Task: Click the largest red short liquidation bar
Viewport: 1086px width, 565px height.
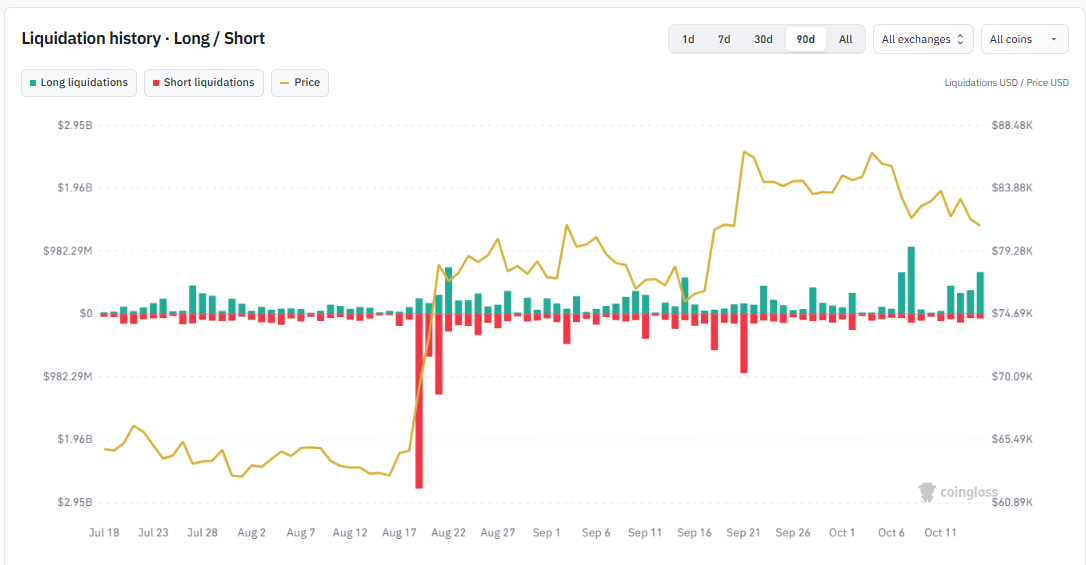Action: point(419,402)
